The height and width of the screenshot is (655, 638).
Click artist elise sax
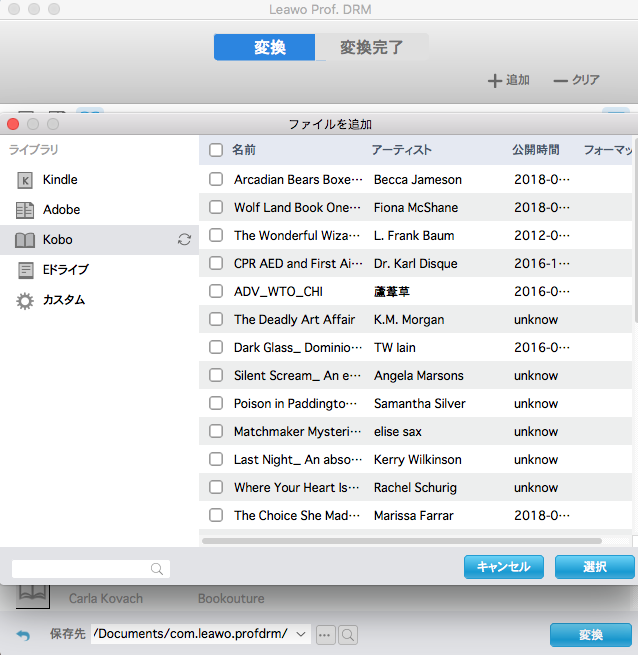tap(398, 432)
